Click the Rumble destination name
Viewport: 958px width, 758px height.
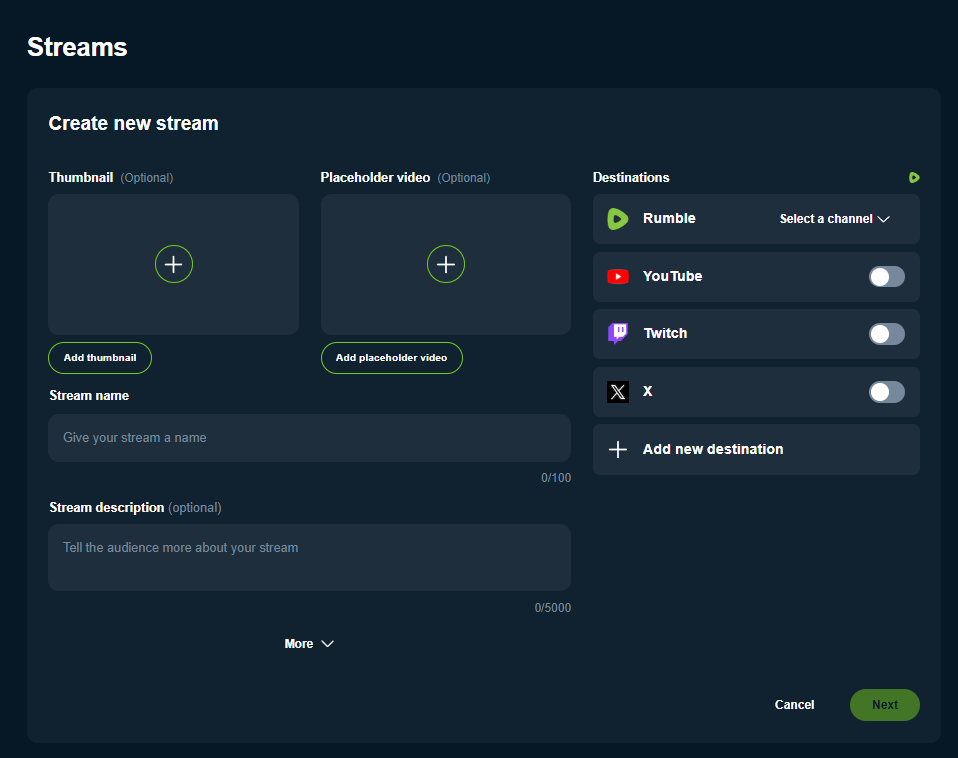[669, 219]
